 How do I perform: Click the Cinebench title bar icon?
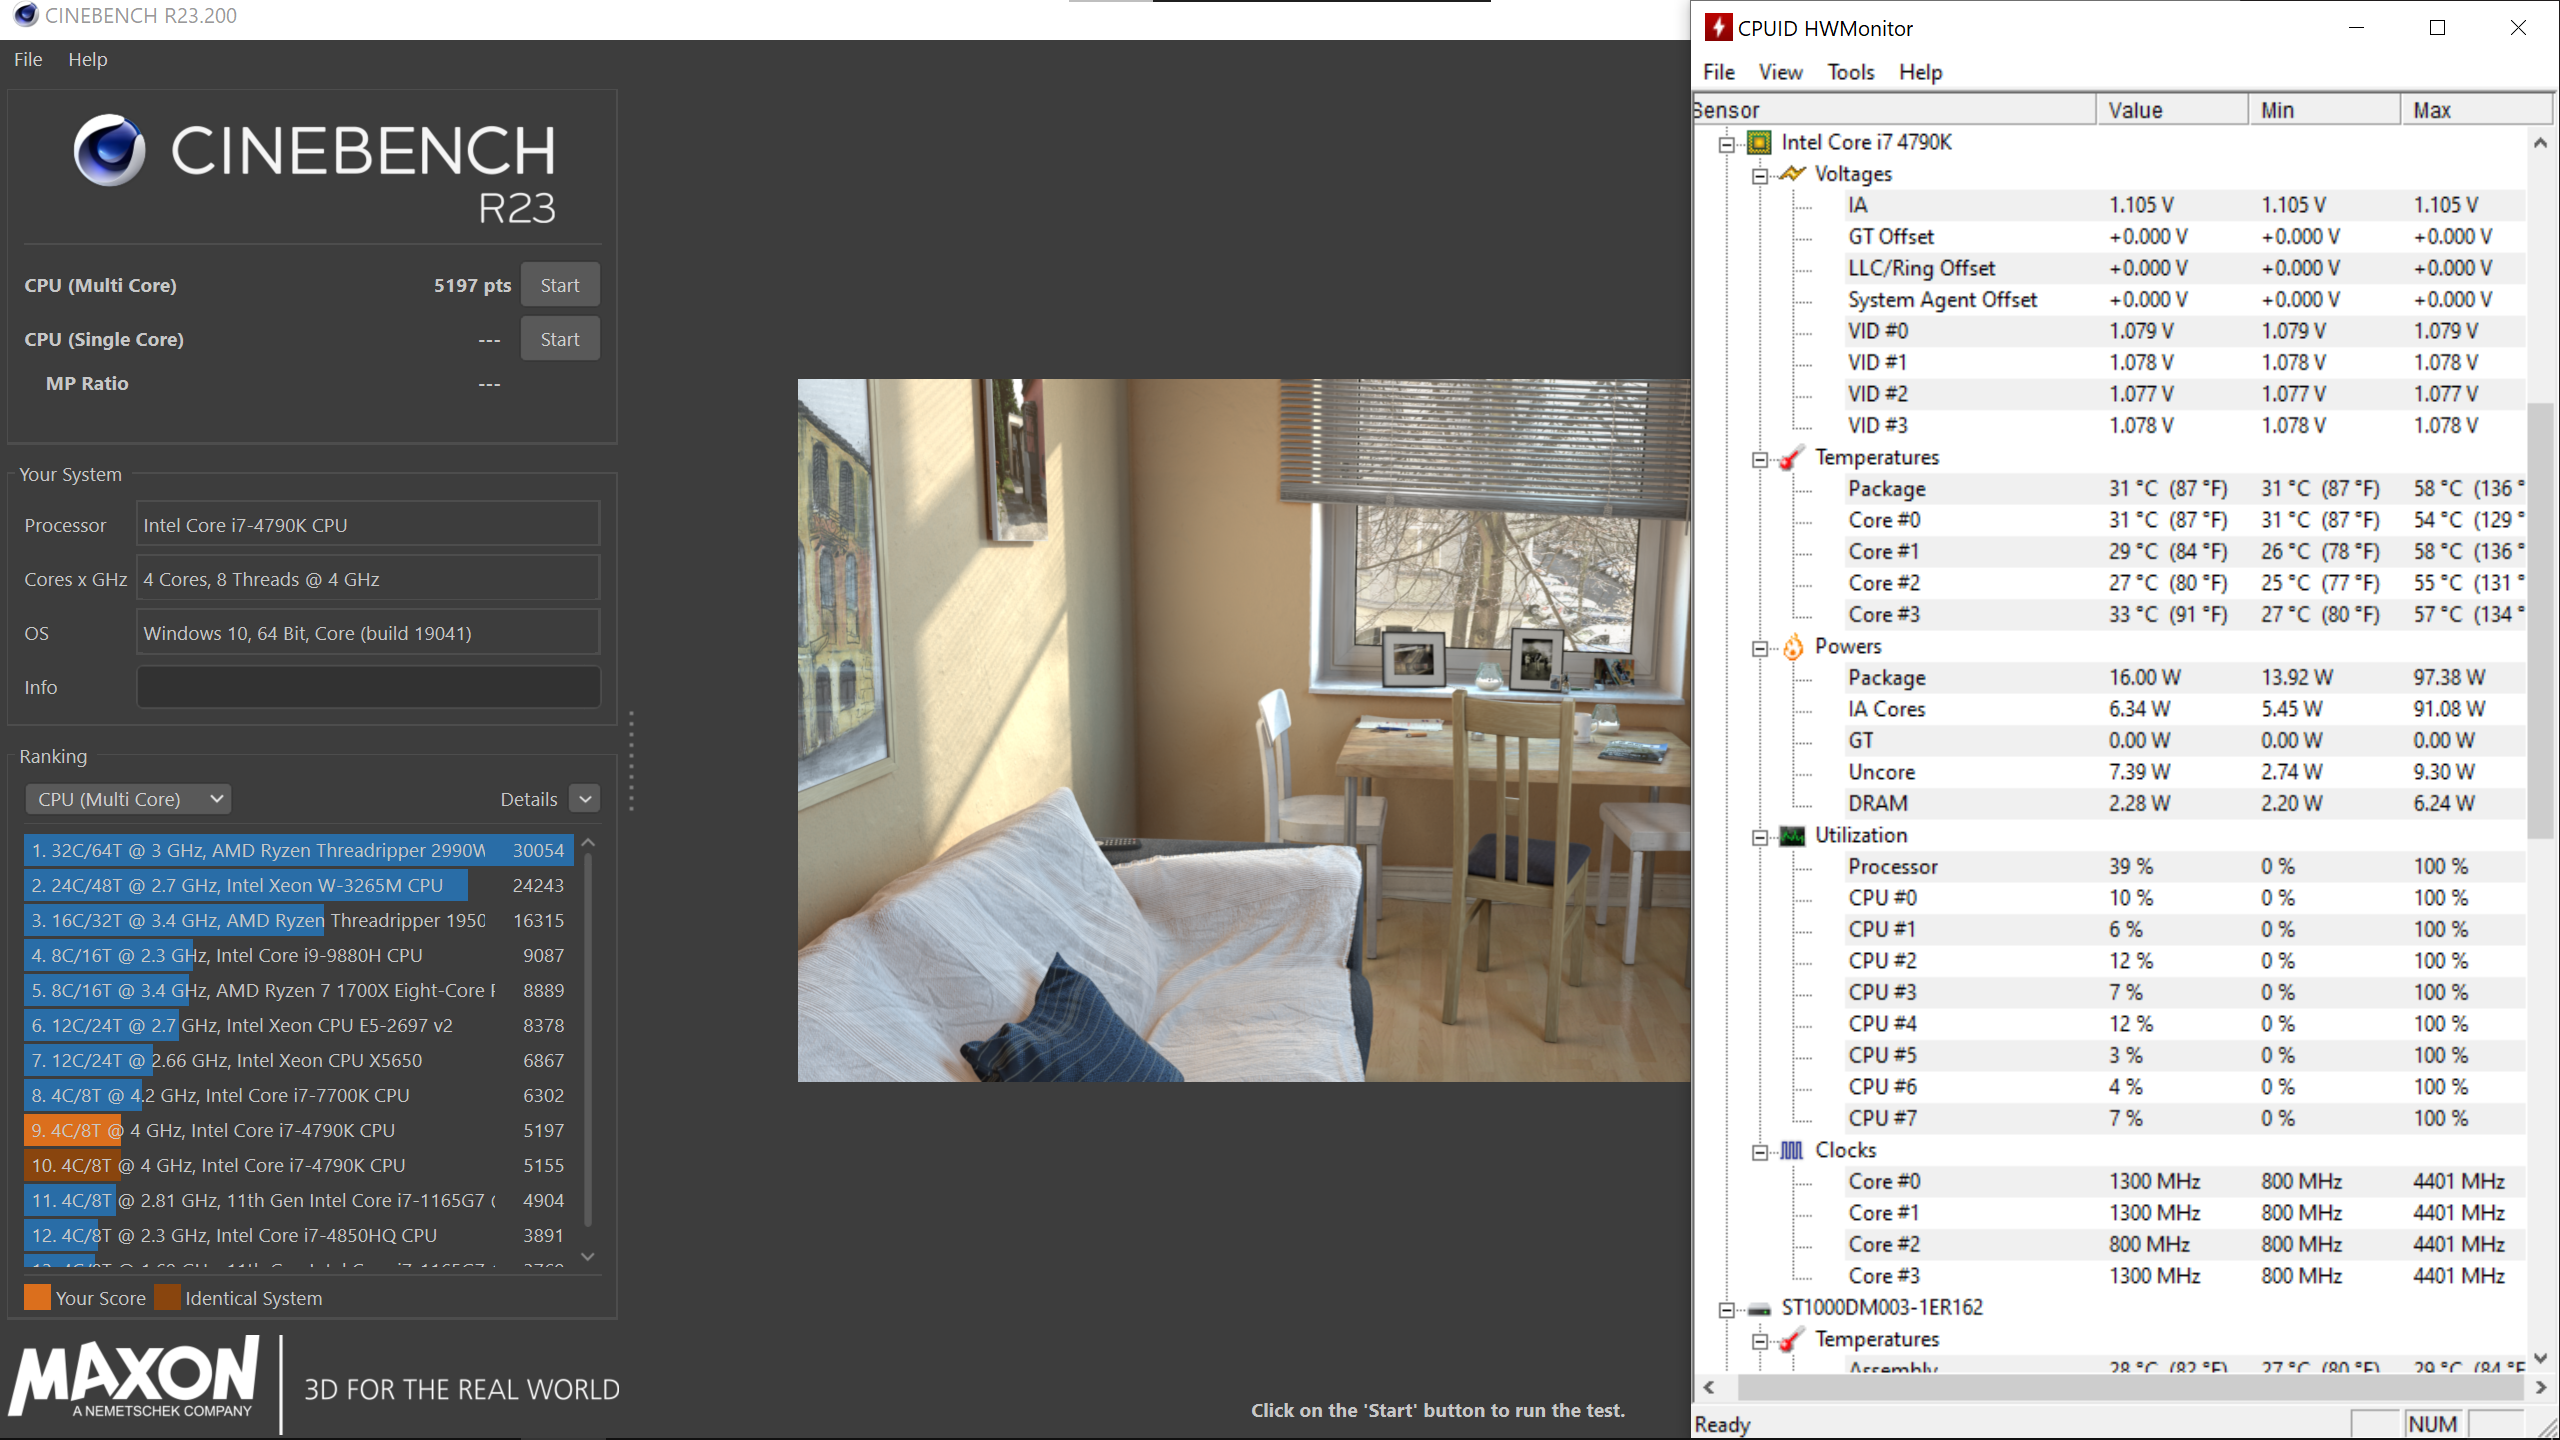pos(26,15)
